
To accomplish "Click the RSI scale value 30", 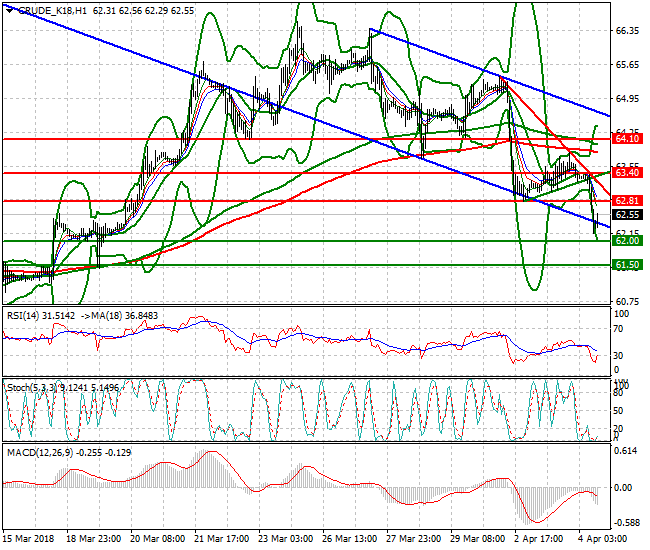I will tap(618, 356).
